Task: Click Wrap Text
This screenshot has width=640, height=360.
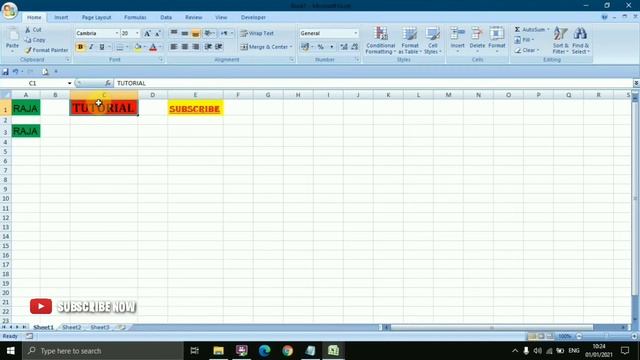Action: [x=257, y=33]
